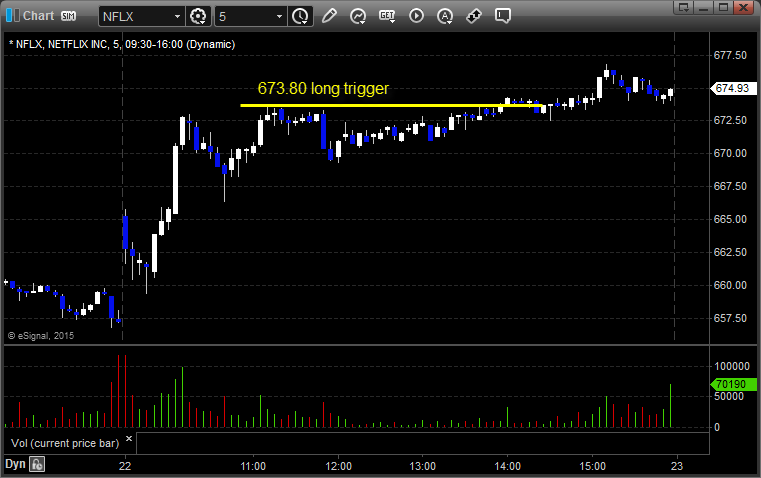Viewport: 761px width, 478px height.
Task: Close the Vol (current price bar) tab
Action: tap(129, 439)
